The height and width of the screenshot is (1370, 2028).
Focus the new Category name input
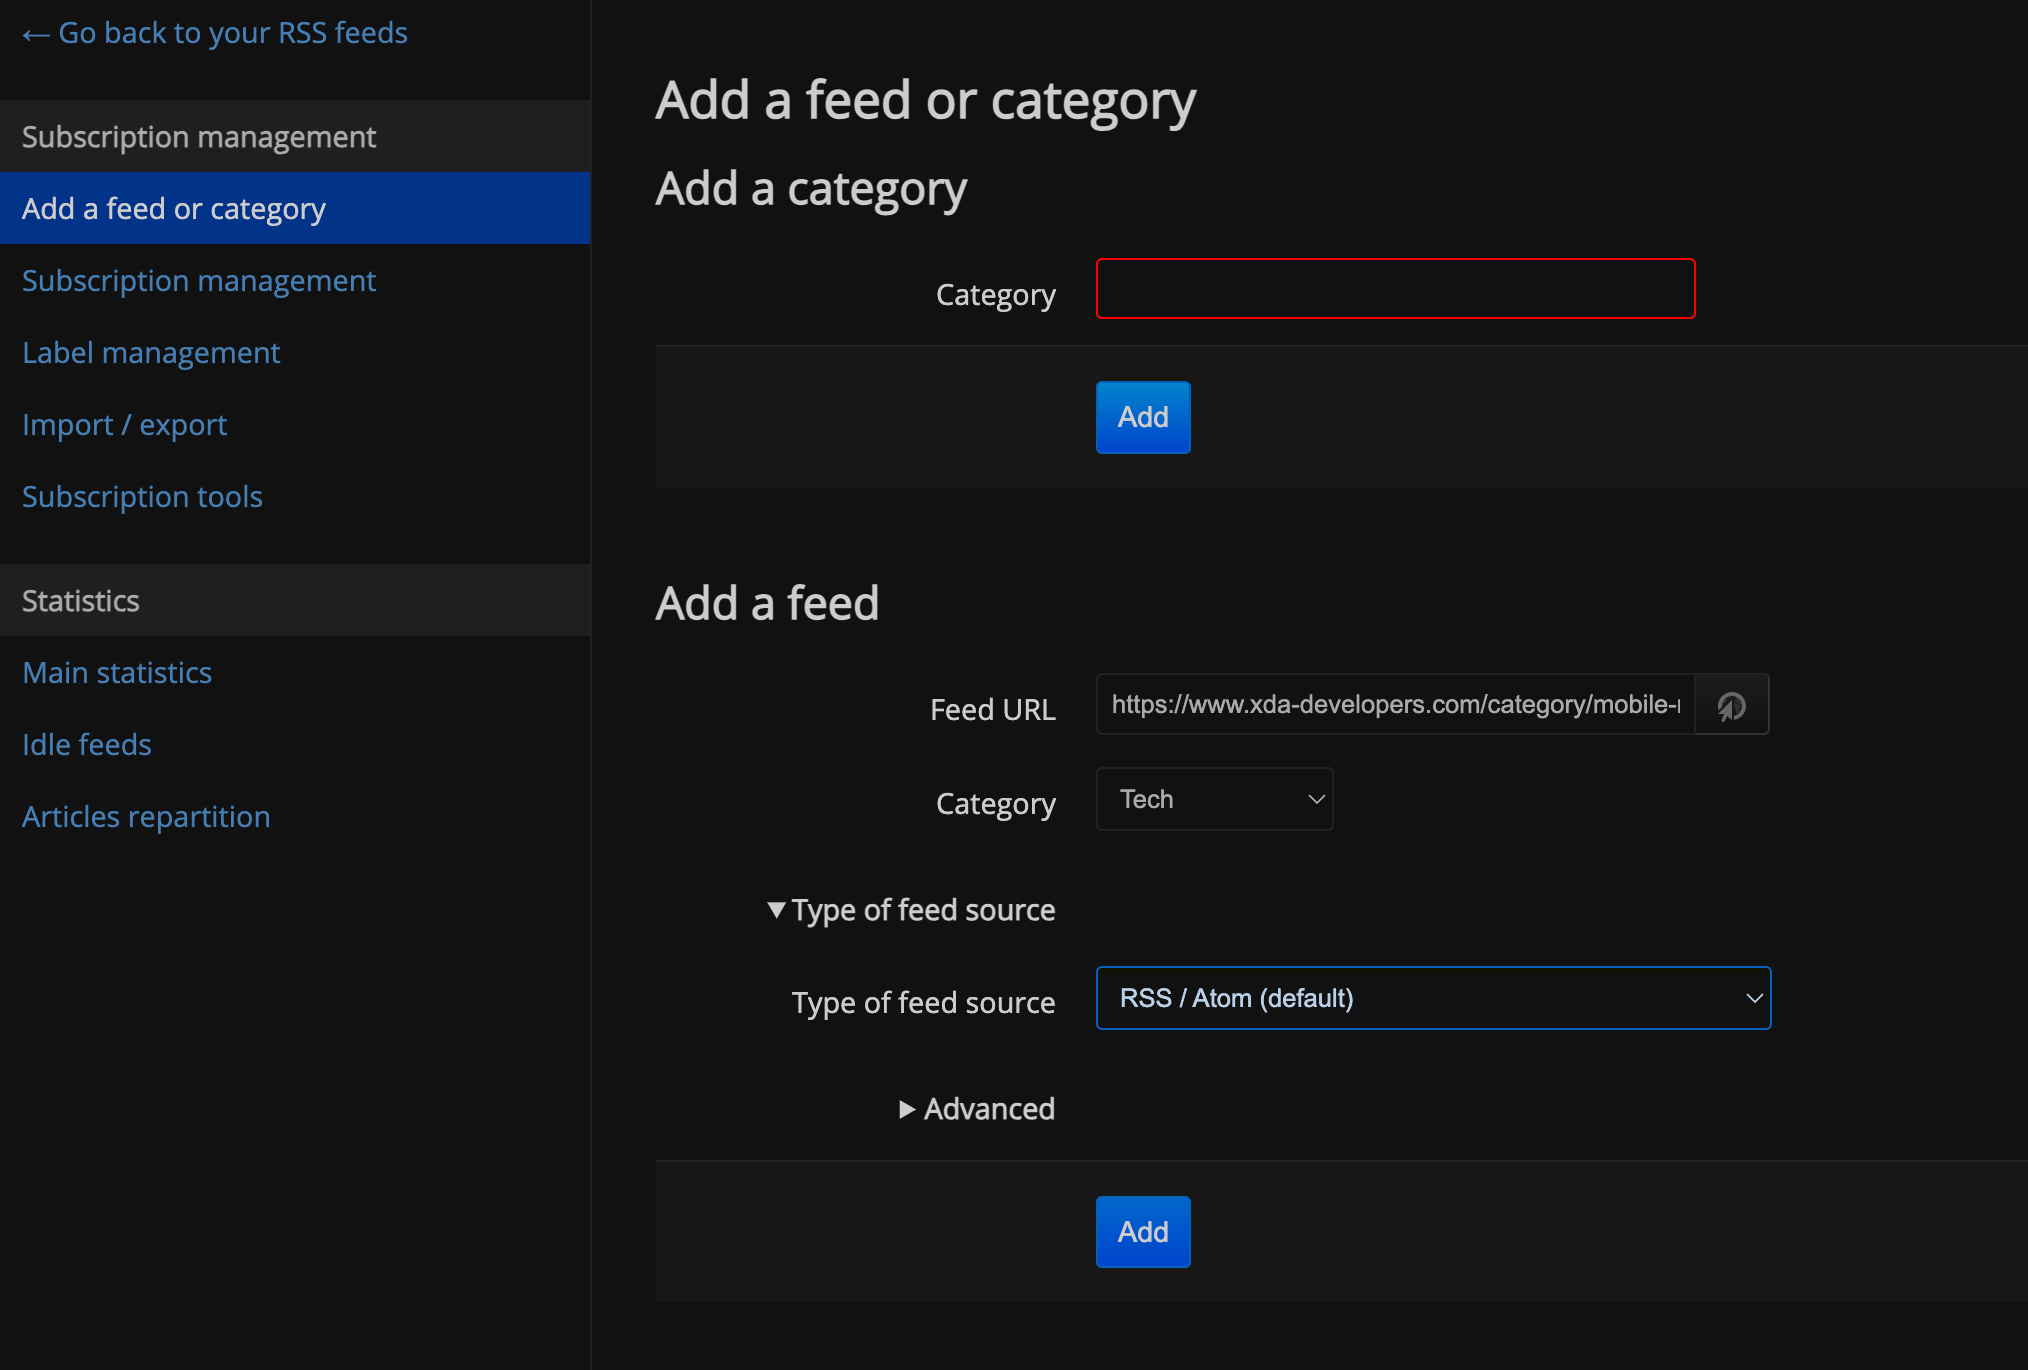(x=1395, y=289)
